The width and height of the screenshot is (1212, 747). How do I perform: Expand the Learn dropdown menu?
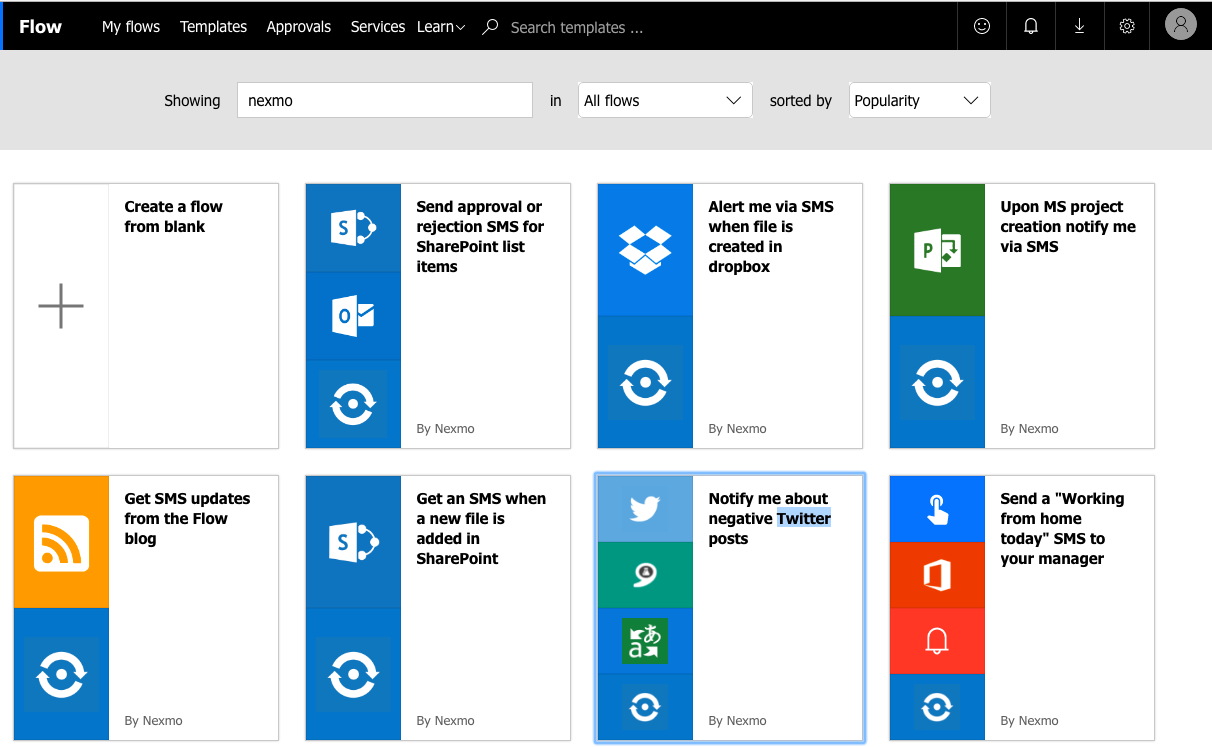441,27
